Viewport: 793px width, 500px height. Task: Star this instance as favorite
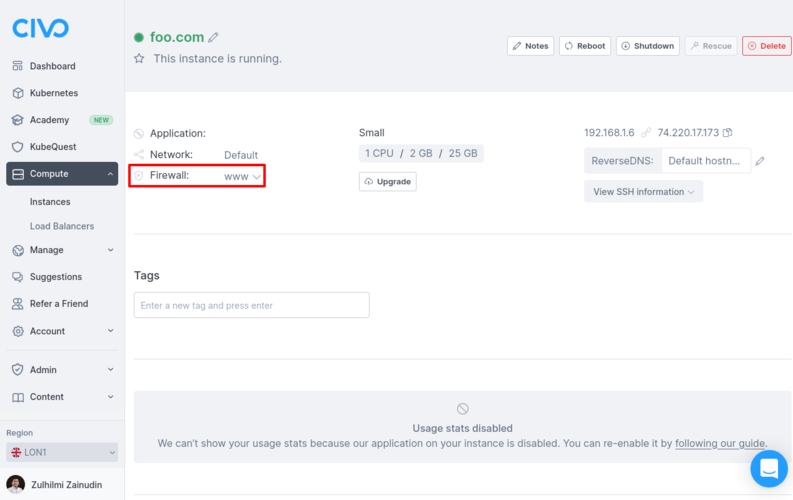point(140,59)
